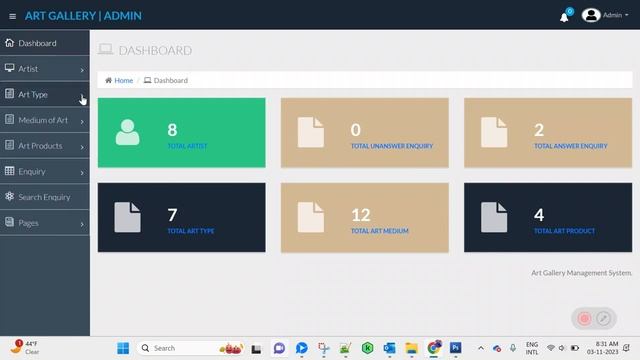Open the weather widget on taskbar
This screenshot has width=640, height=360.
pyautogui.click(x=24, y=348)
